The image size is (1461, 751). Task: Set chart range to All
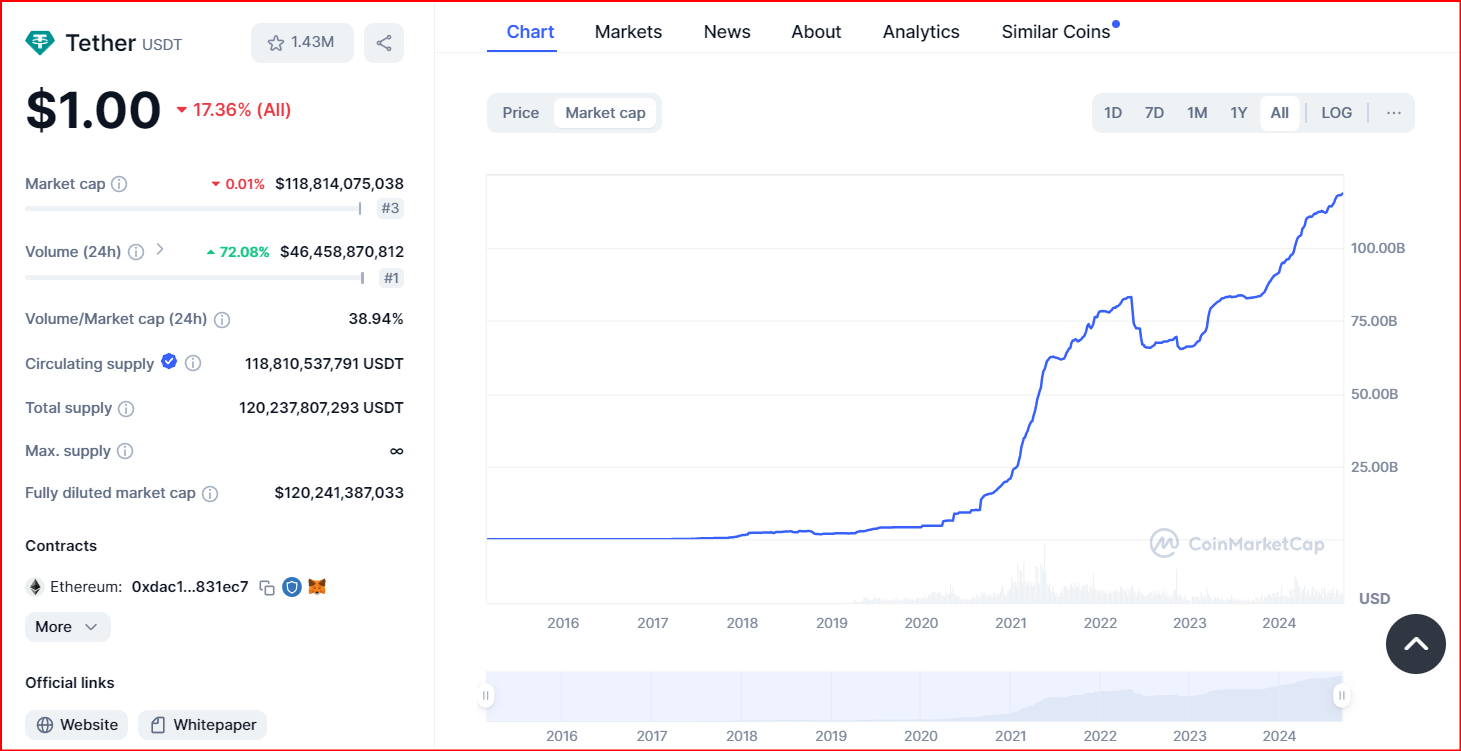(1280, 113)
